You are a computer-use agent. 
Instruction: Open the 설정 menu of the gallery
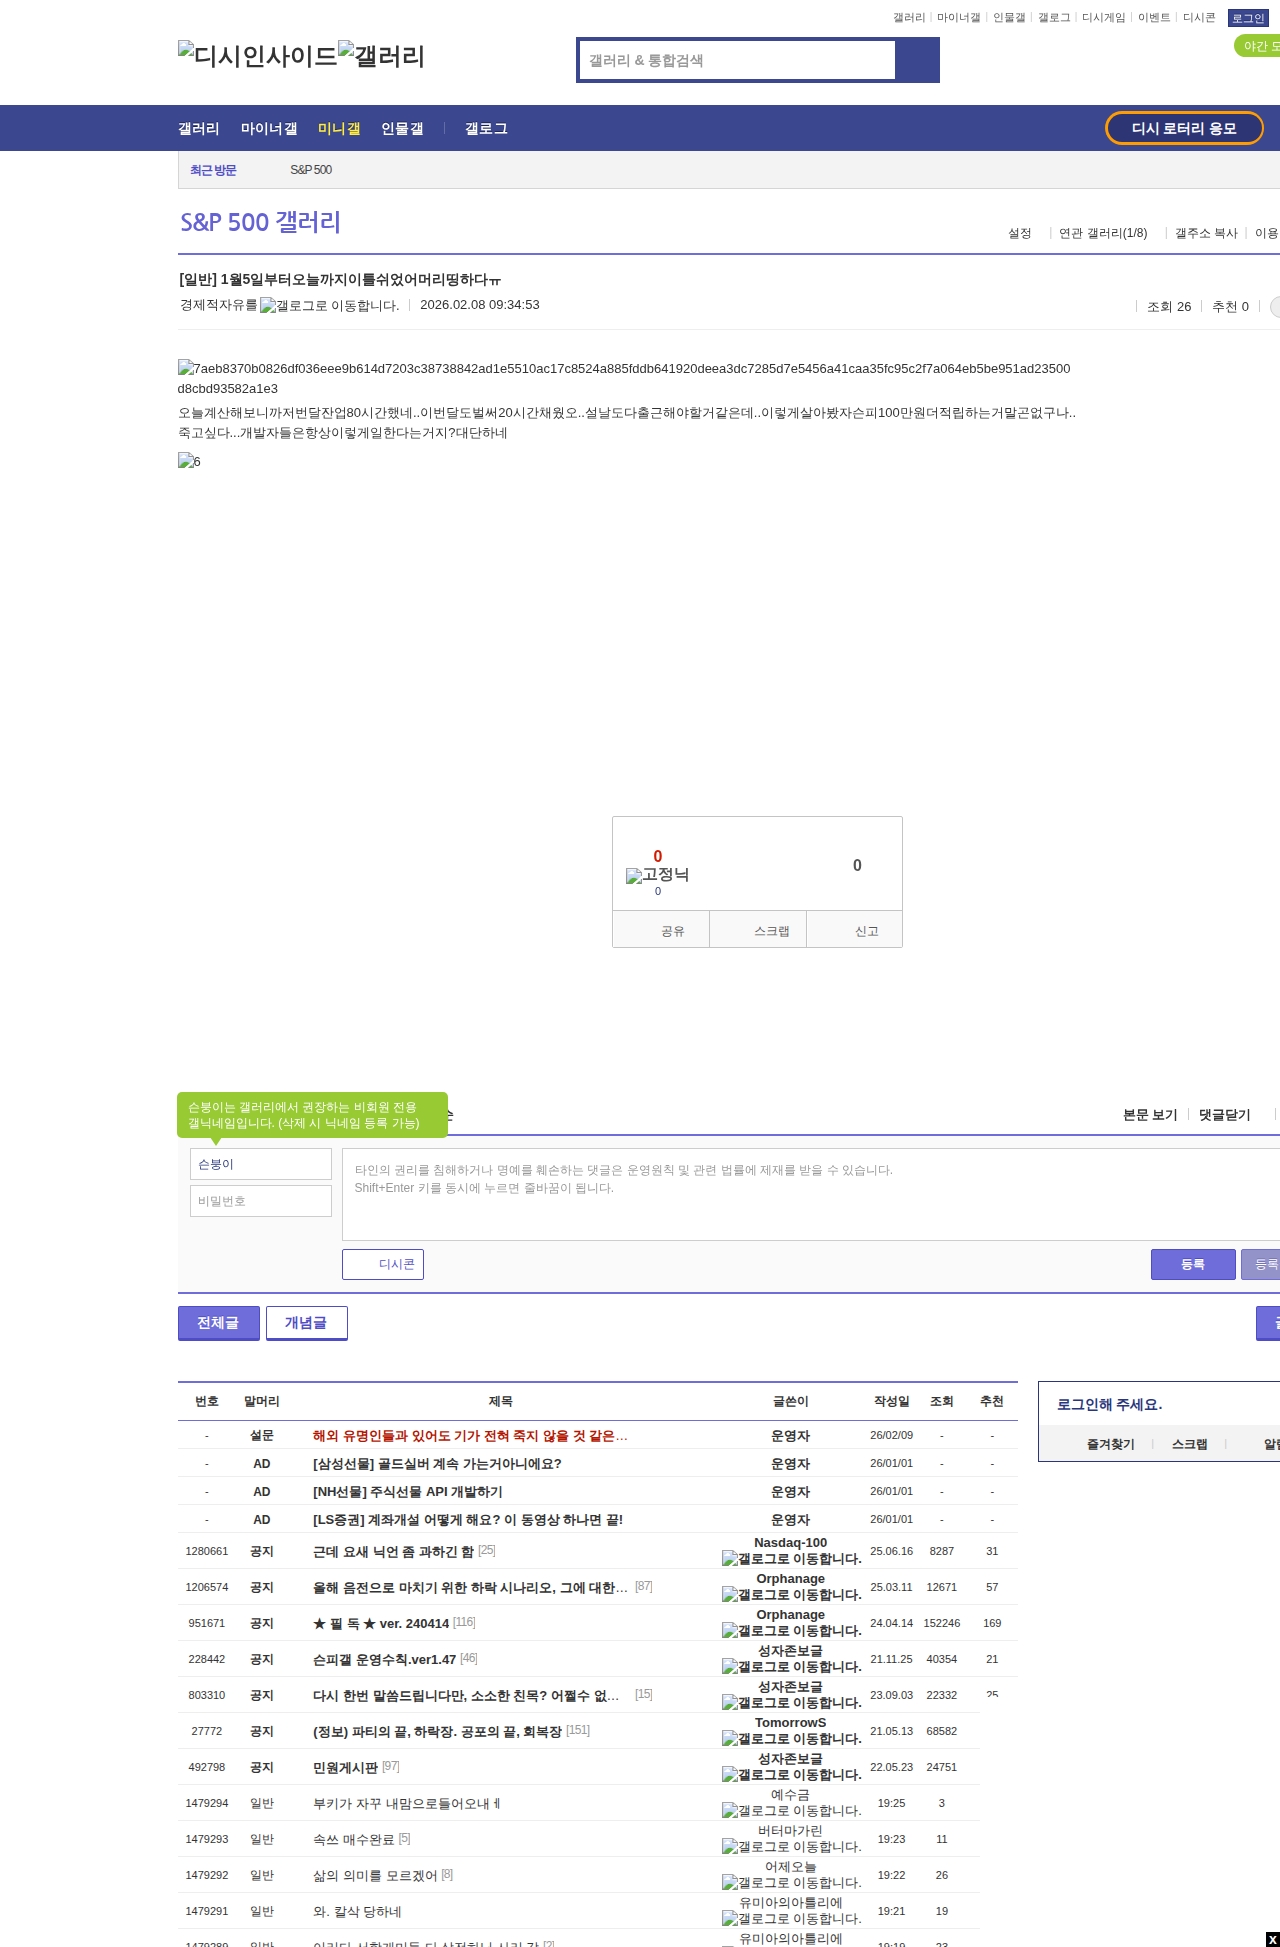(x=1019, y=233)
